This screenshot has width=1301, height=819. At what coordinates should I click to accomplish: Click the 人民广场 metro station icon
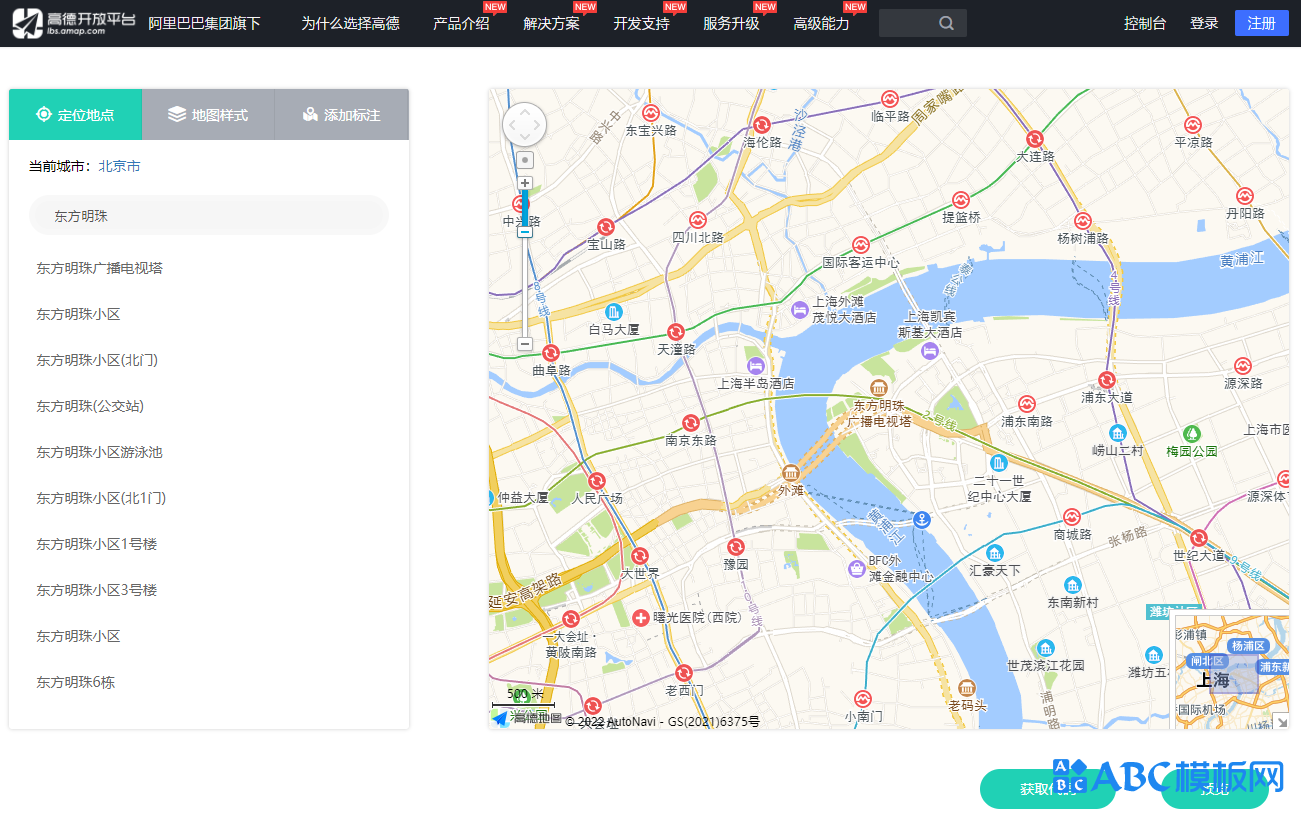click(x=597, y=481)
